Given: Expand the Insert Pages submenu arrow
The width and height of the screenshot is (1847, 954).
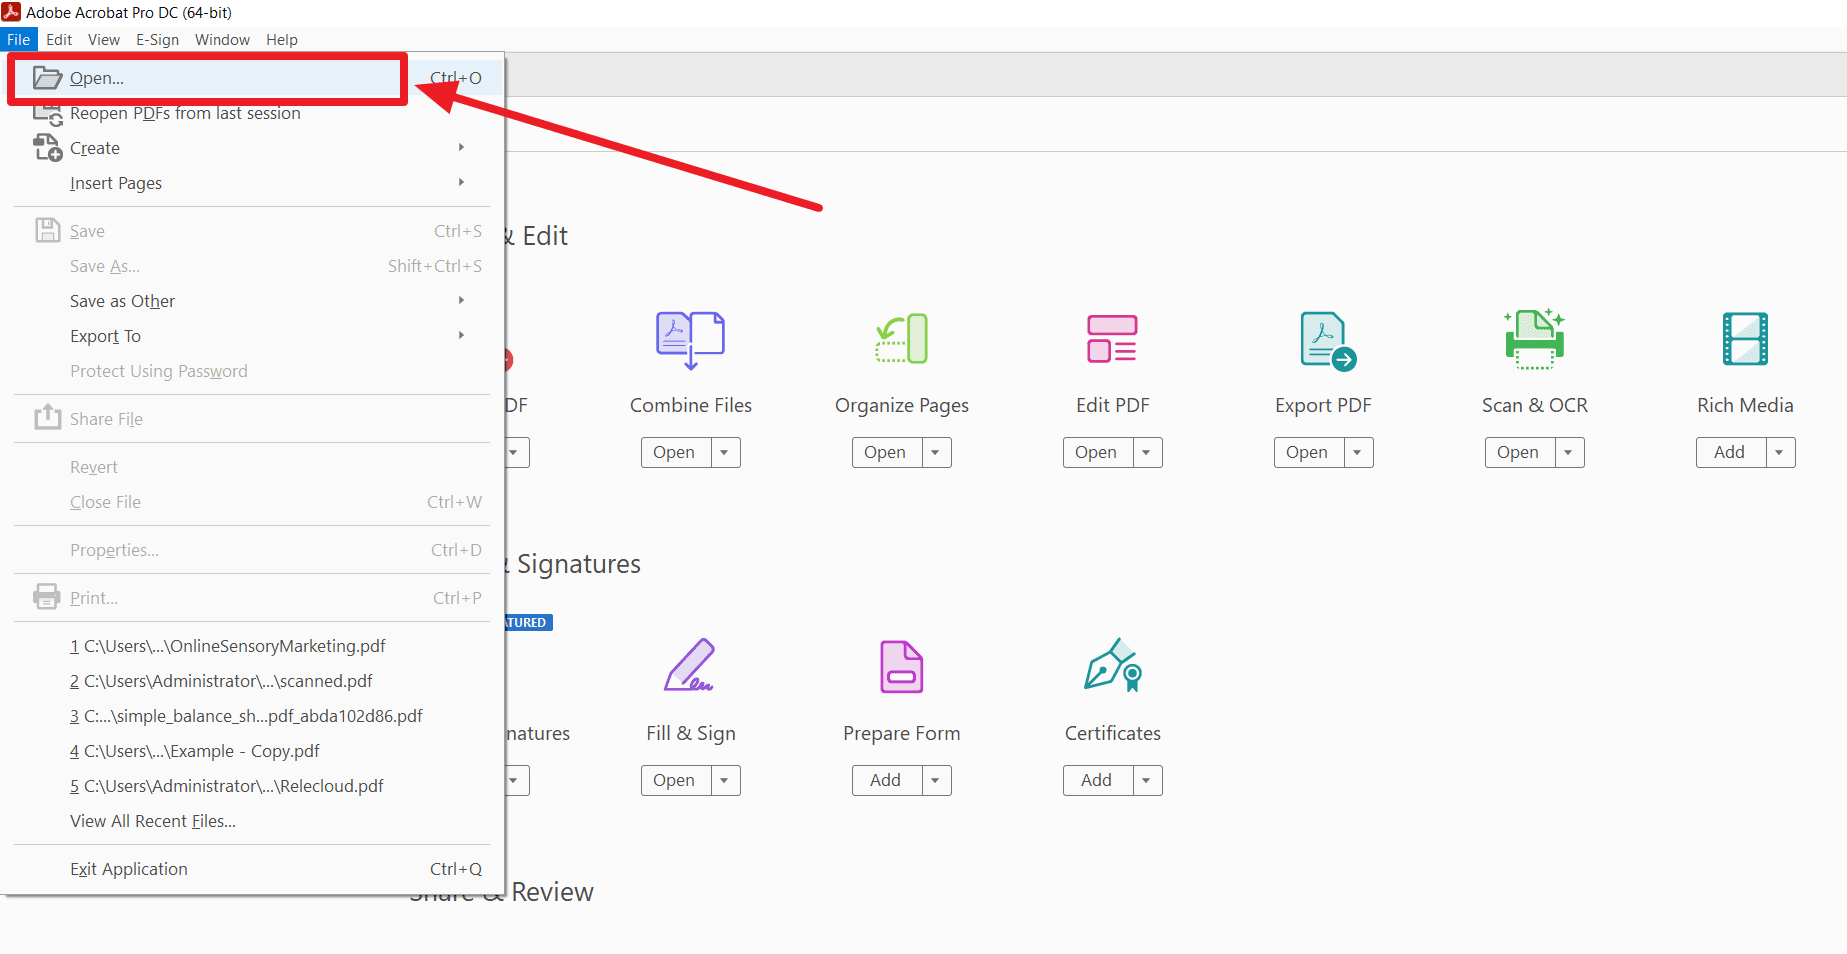Looking at the screenshot, I should tap(461, 182).
